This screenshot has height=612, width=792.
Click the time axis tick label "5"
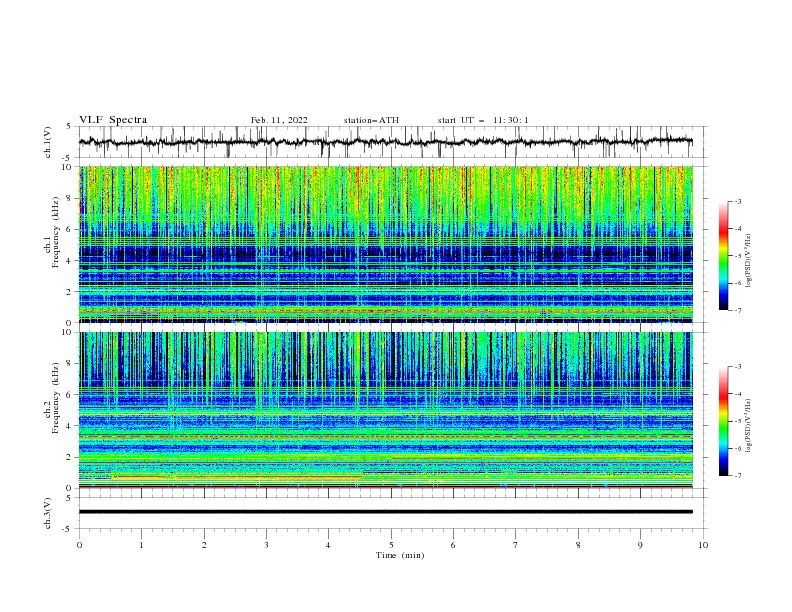pos(391,545)
